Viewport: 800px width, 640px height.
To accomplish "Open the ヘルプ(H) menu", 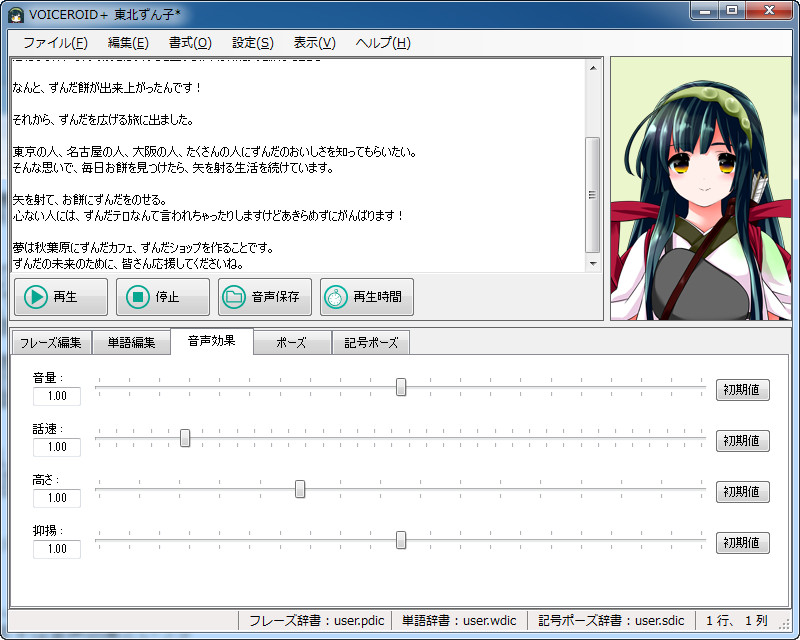I will [383, 43].
